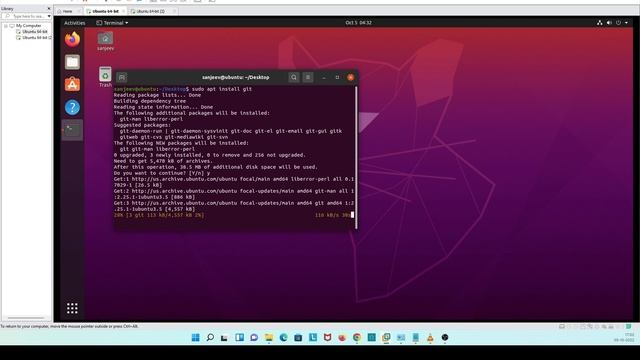This screenshot has height=360, width=640.
Task: Close the terminal window
Action: [351, 77]
